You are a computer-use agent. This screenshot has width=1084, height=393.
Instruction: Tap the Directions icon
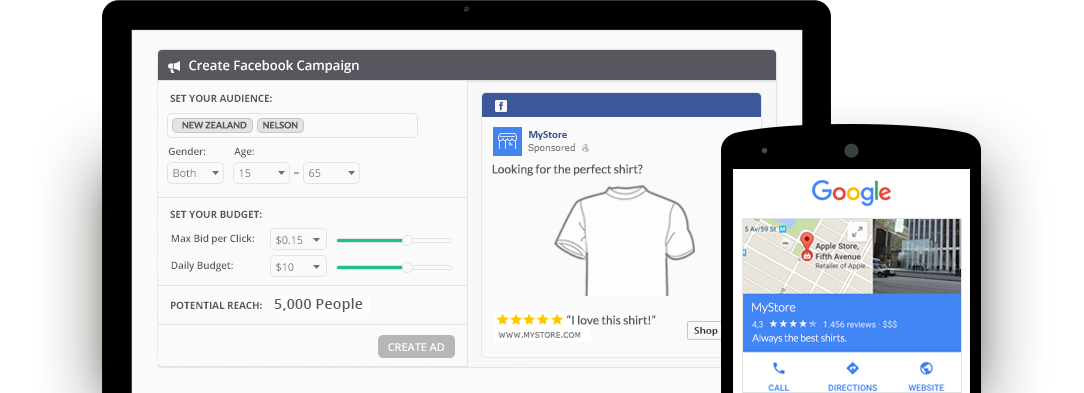[x=852, y=368]
